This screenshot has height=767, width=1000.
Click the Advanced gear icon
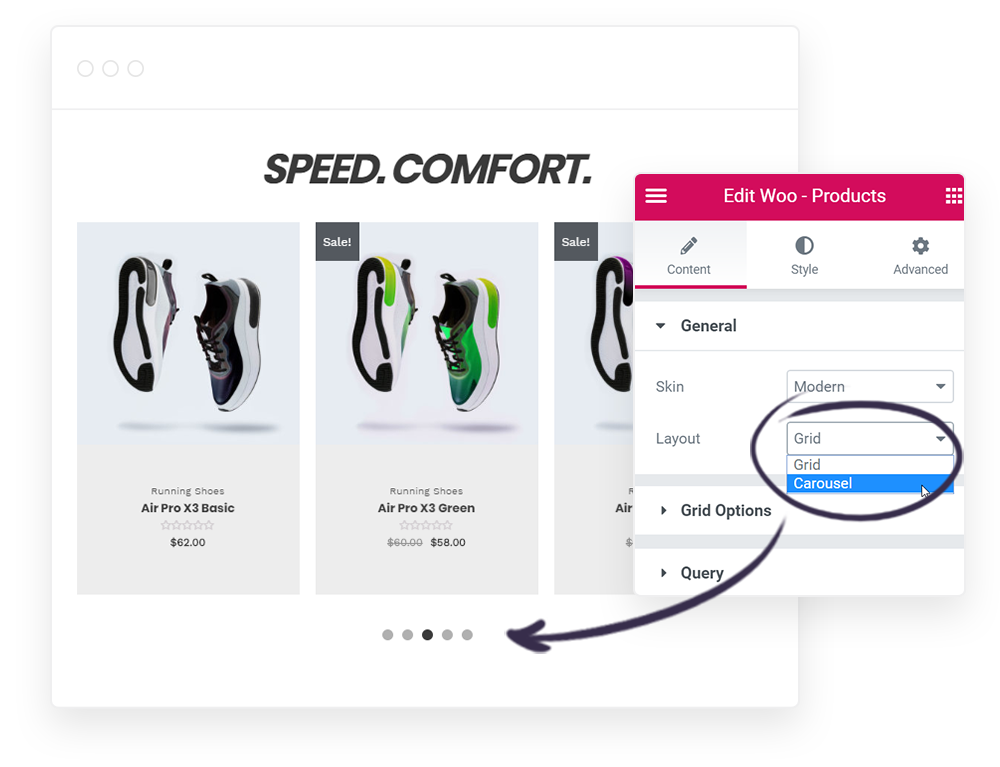[x=920, y=245]
